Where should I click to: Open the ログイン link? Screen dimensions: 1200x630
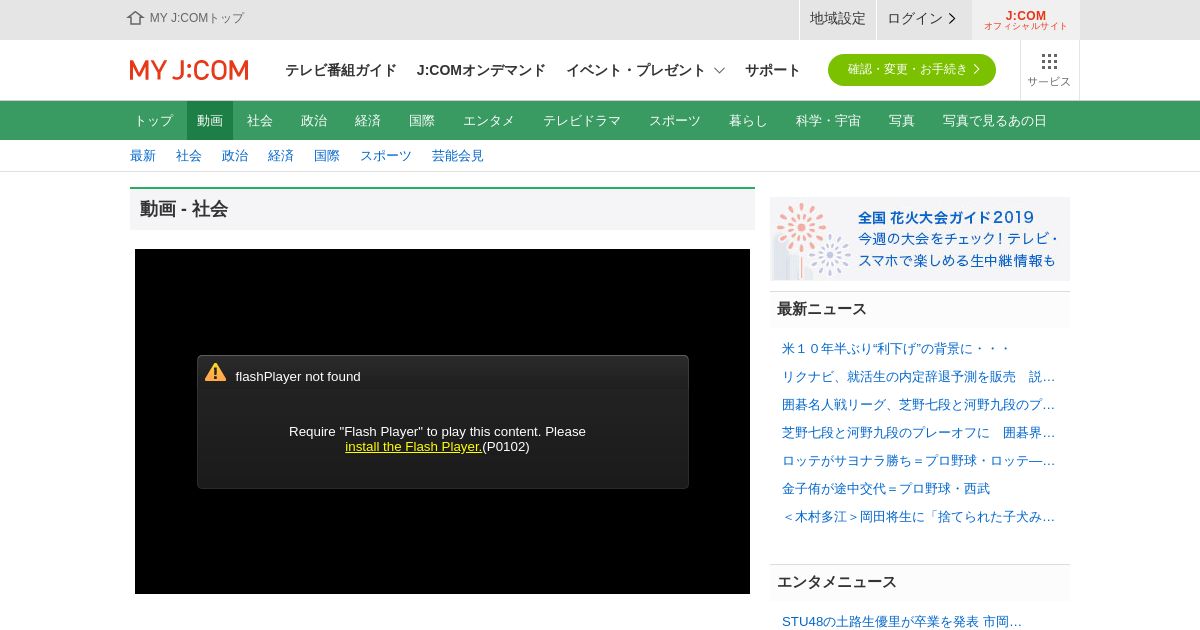tap(923, 18)
